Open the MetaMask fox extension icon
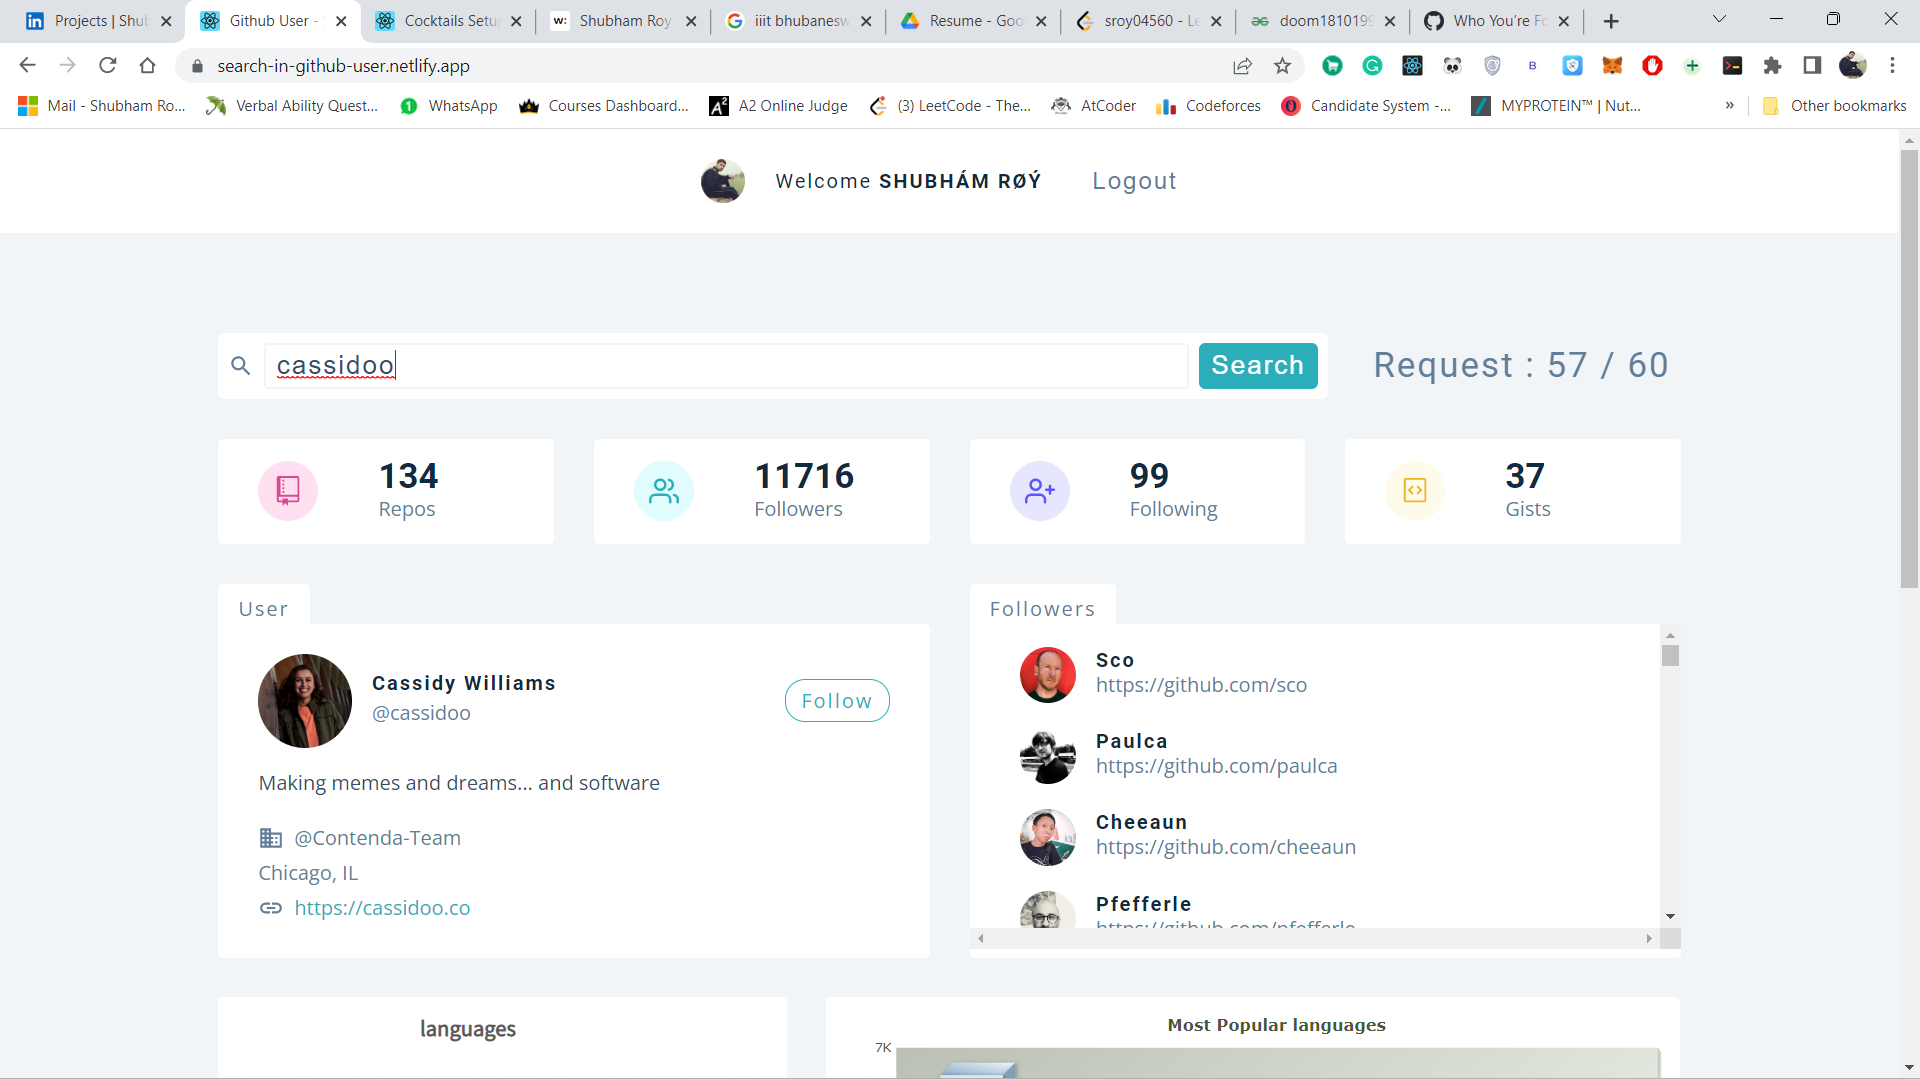This screenshot has height=1080, width=1920. point(1612,66)
